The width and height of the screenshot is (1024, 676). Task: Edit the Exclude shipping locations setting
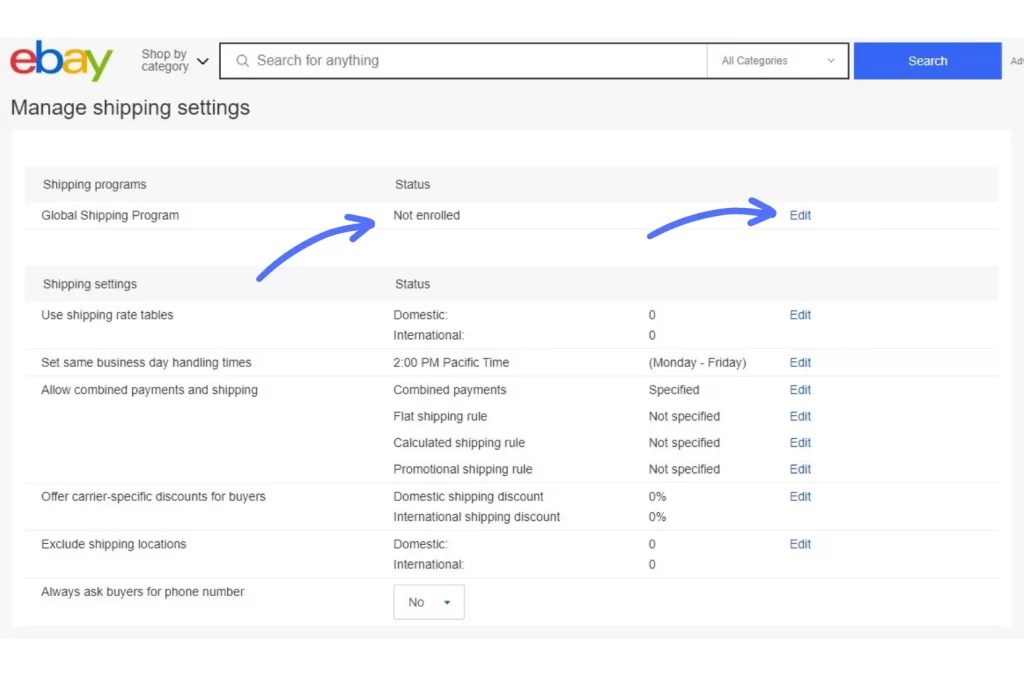point(799,543)
